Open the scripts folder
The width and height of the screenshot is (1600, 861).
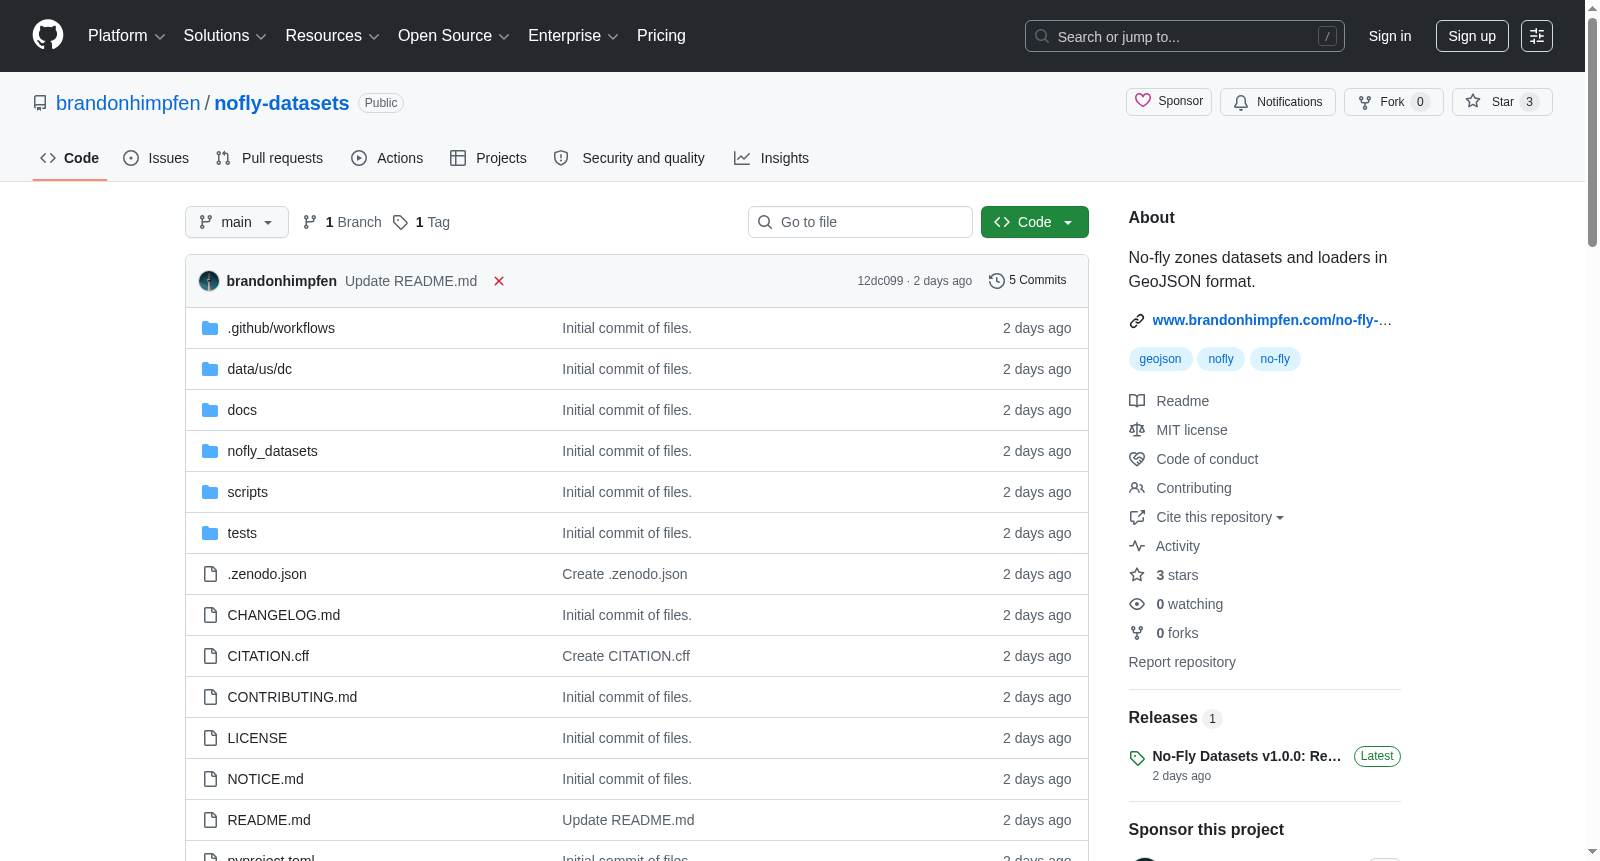pos(247,492)
